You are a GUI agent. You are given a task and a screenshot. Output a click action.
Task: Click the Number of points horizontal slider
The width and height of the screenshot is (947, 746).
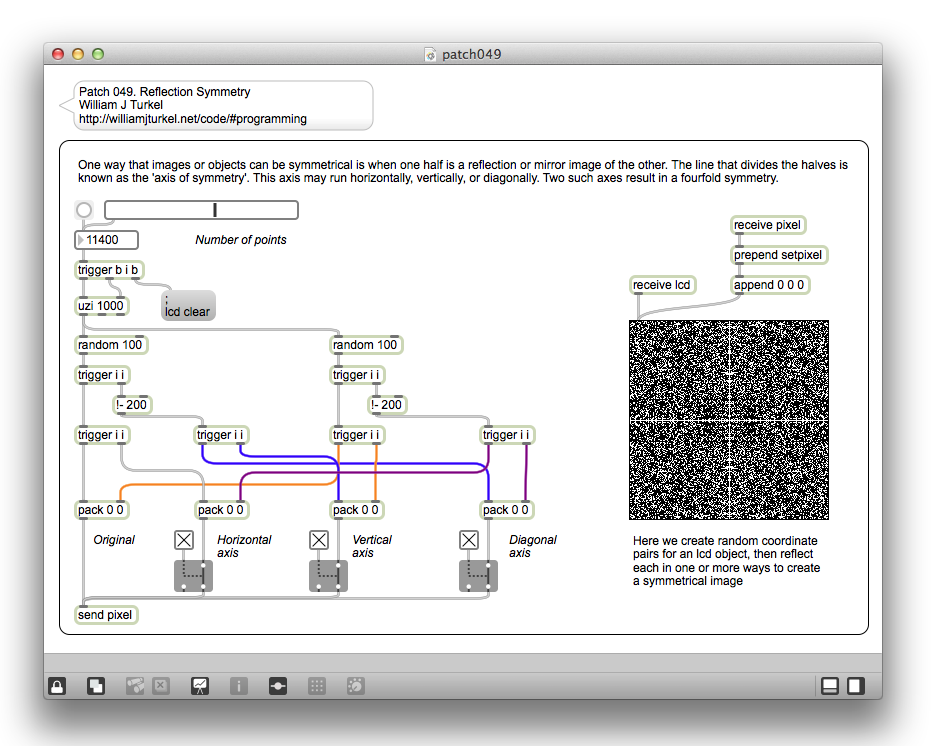tap(201, 210)
